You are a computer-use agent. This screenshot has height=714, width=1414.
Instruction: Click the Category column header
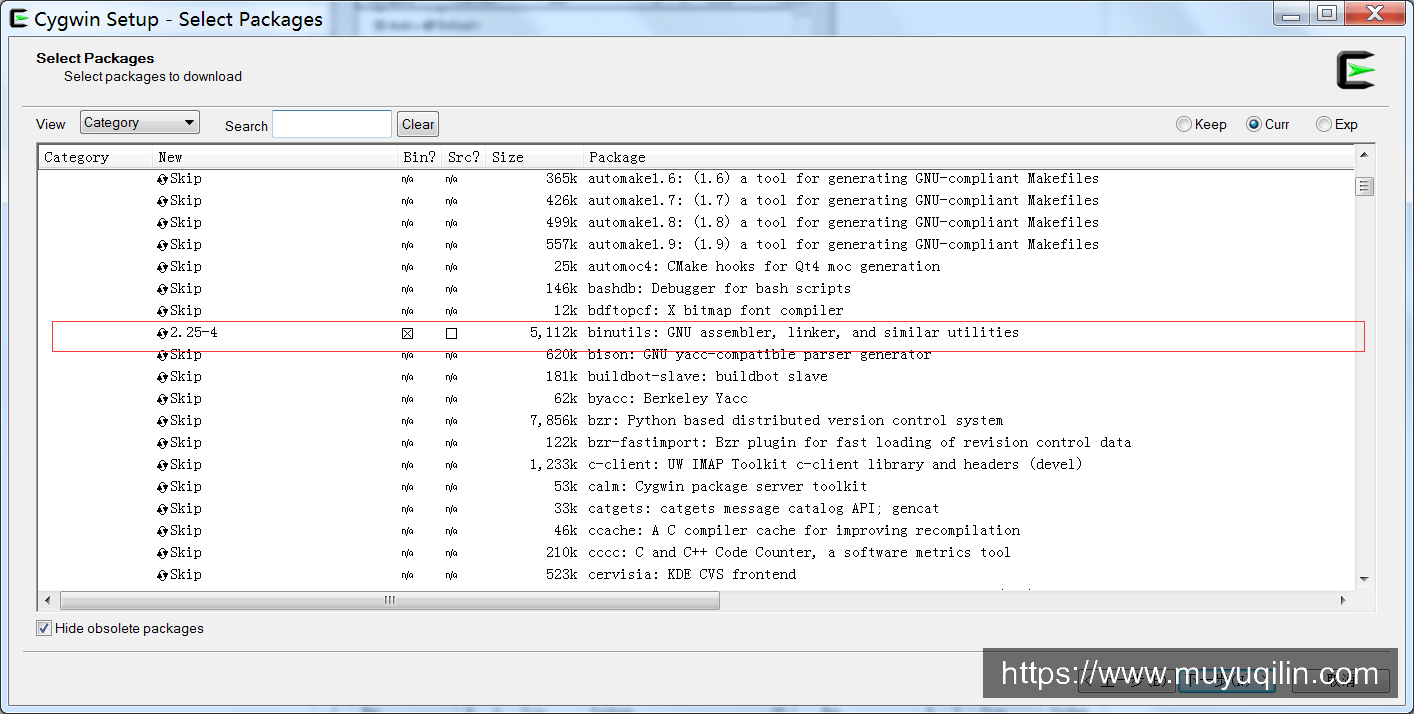point(95,157)
